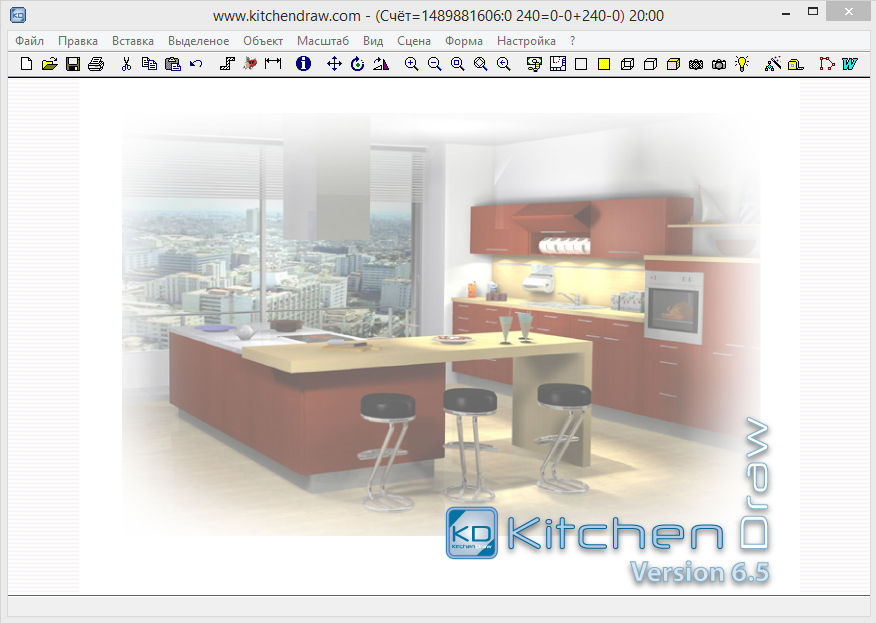876x623 pixels.
Task: Select the zoom-window magnifier with square
Action: click(x=458, y=64)
